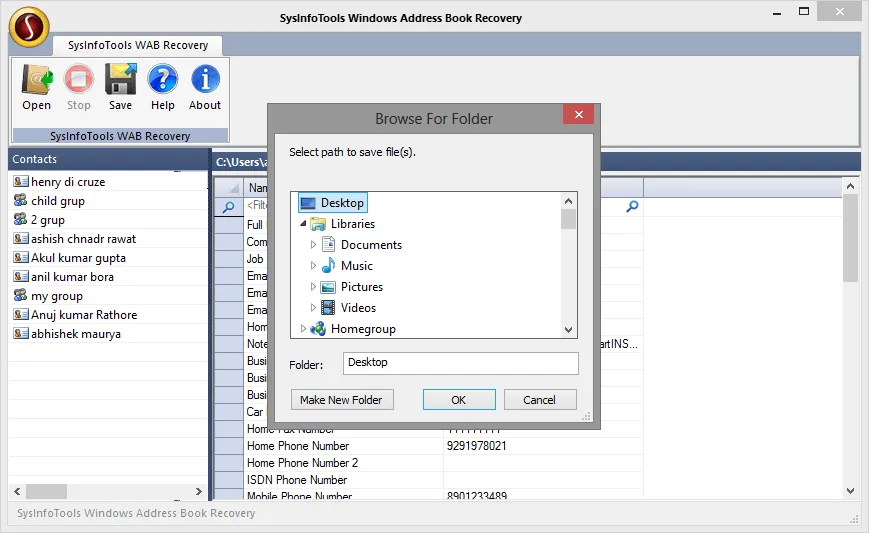Click the abhishek maurya contact card icon
The height and width of the screenshot is (533, 869).
point(21,333)
